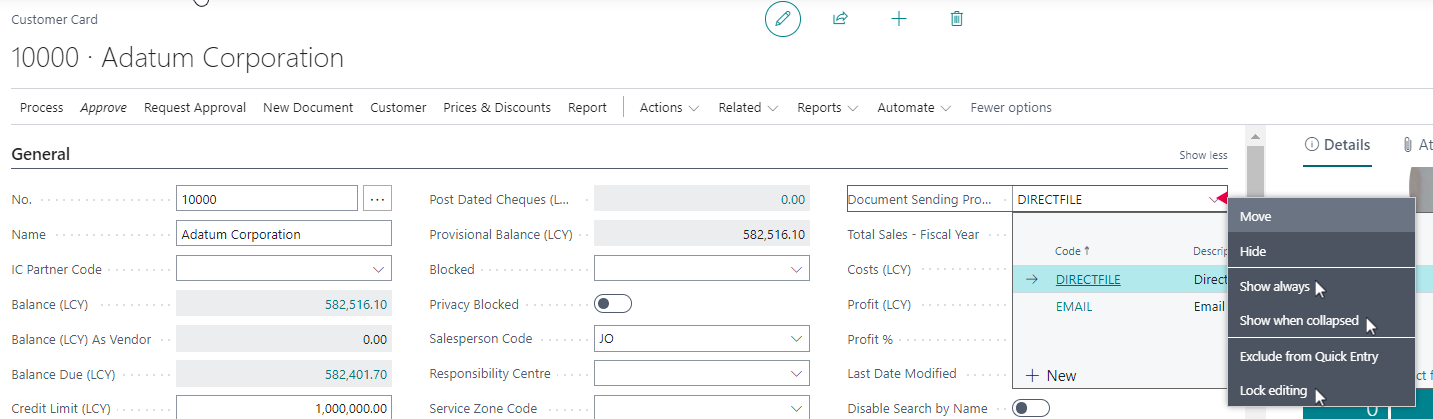Viewport: 1433px width, 419px height.
Task: Open the Blocked dropdown
Action: click(797, 269)
